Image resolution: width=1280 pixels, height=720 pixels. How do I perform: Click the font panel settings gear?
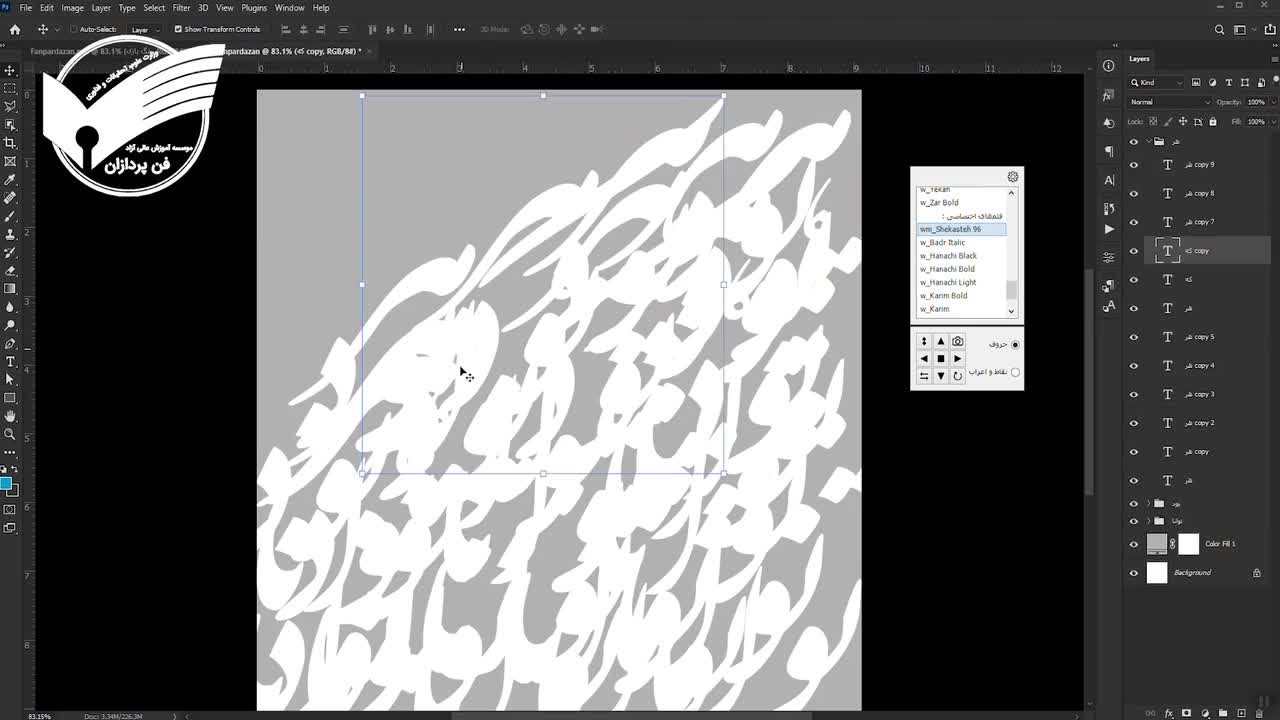pos(1012,177)
